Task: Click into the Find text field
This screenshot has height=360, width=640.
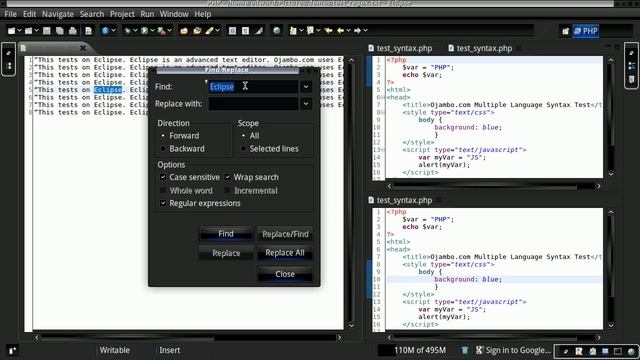Action: [253, 87]
